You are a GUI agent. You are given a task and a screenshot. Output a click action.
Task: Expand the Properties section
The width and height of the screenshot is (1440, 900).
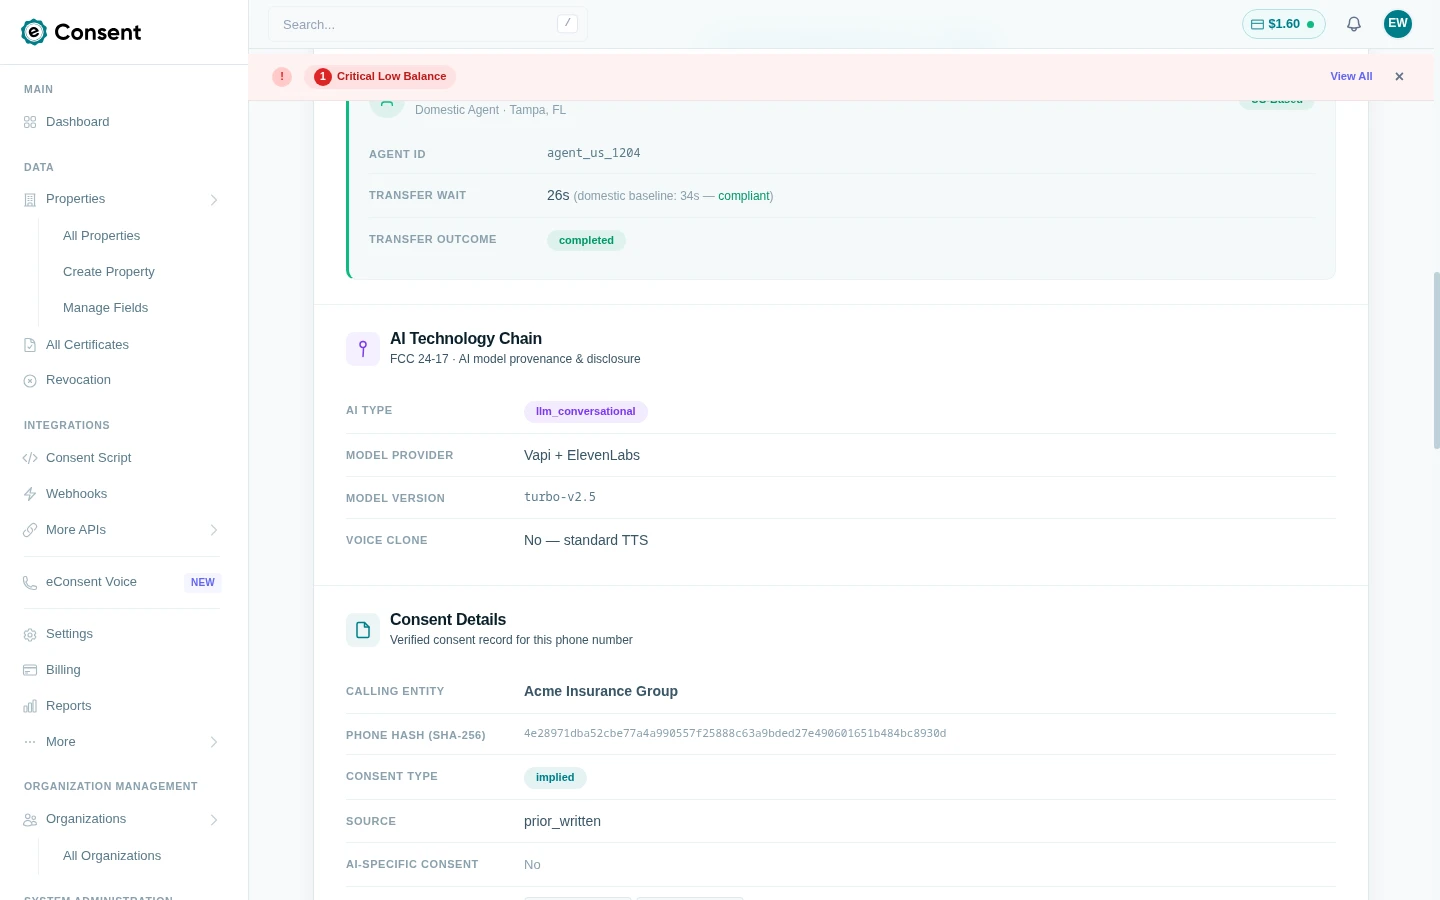point(214,200)
